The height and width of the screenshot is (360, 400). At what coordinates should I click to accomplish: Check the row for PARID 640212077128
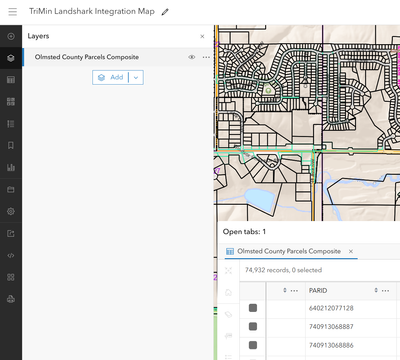coord(253,308)
